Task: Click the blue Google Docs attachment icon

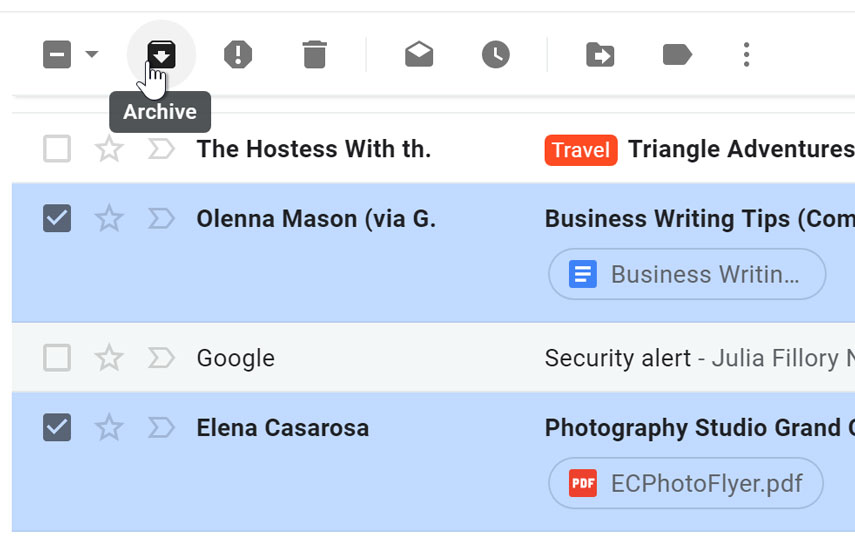Action: [x=583, y=274]
